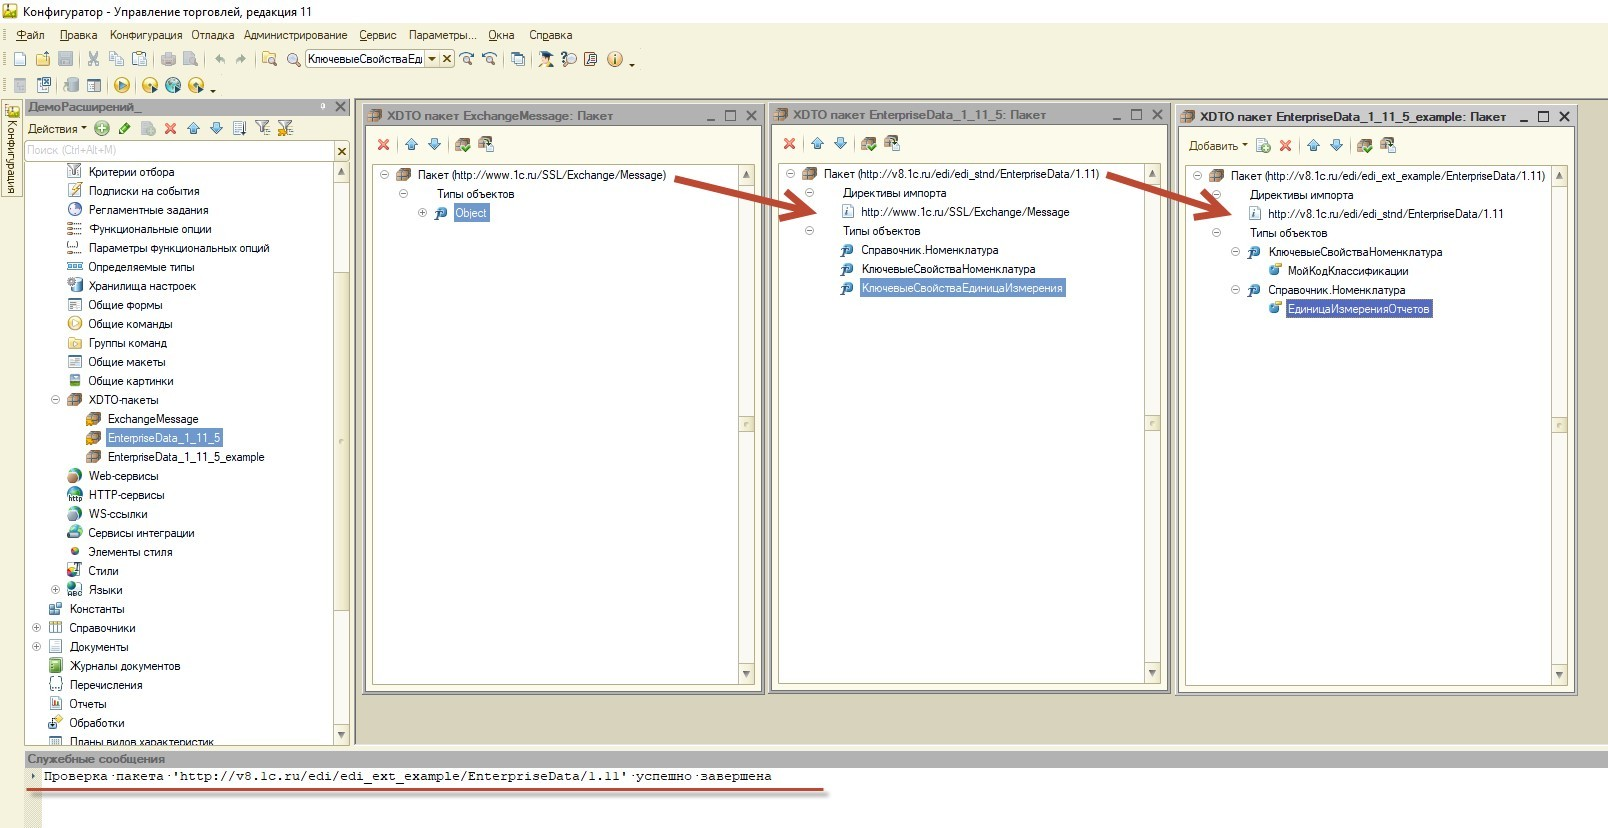Click check package icon in EnterpriseData_1_11_5_example window
Screen dimensions: 1608x828
coord(1364,146)
